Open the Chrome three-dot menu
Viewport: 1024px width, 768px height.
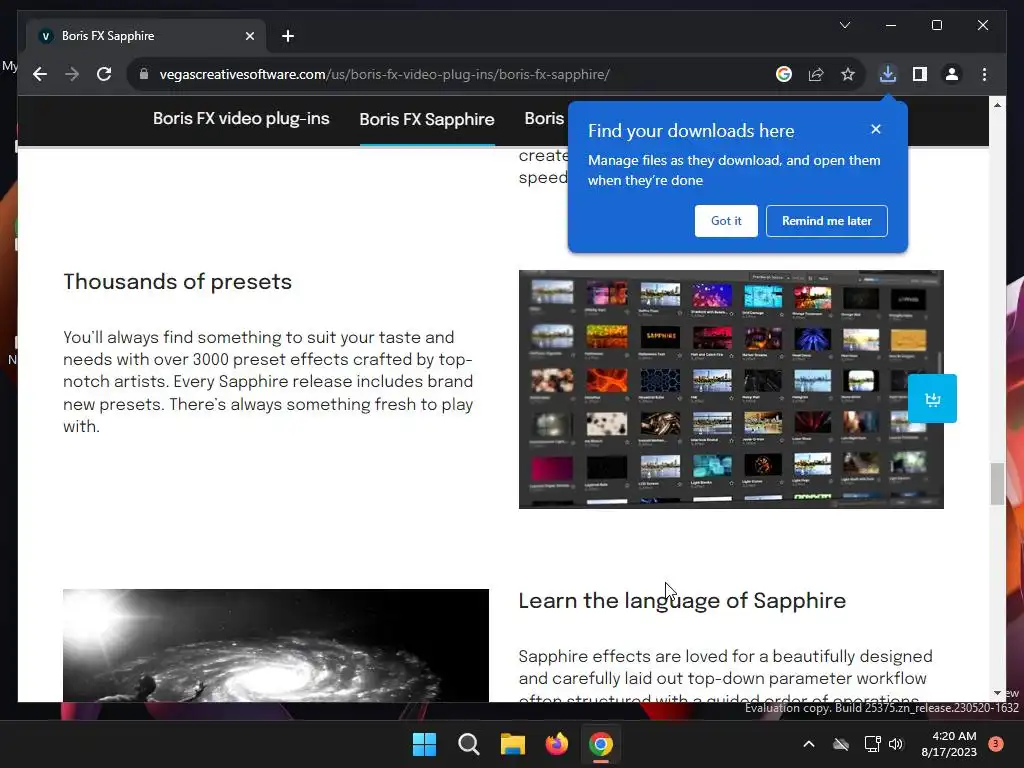point(984,74)
